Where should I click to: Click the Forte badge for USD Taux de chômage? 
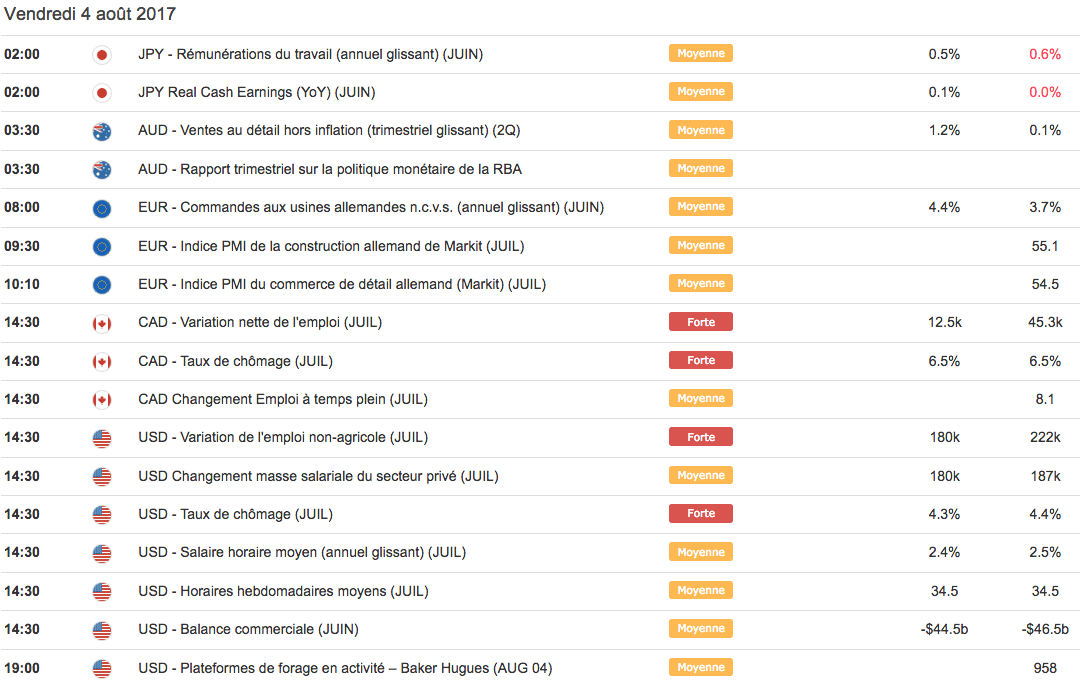(x=701, y=514)
